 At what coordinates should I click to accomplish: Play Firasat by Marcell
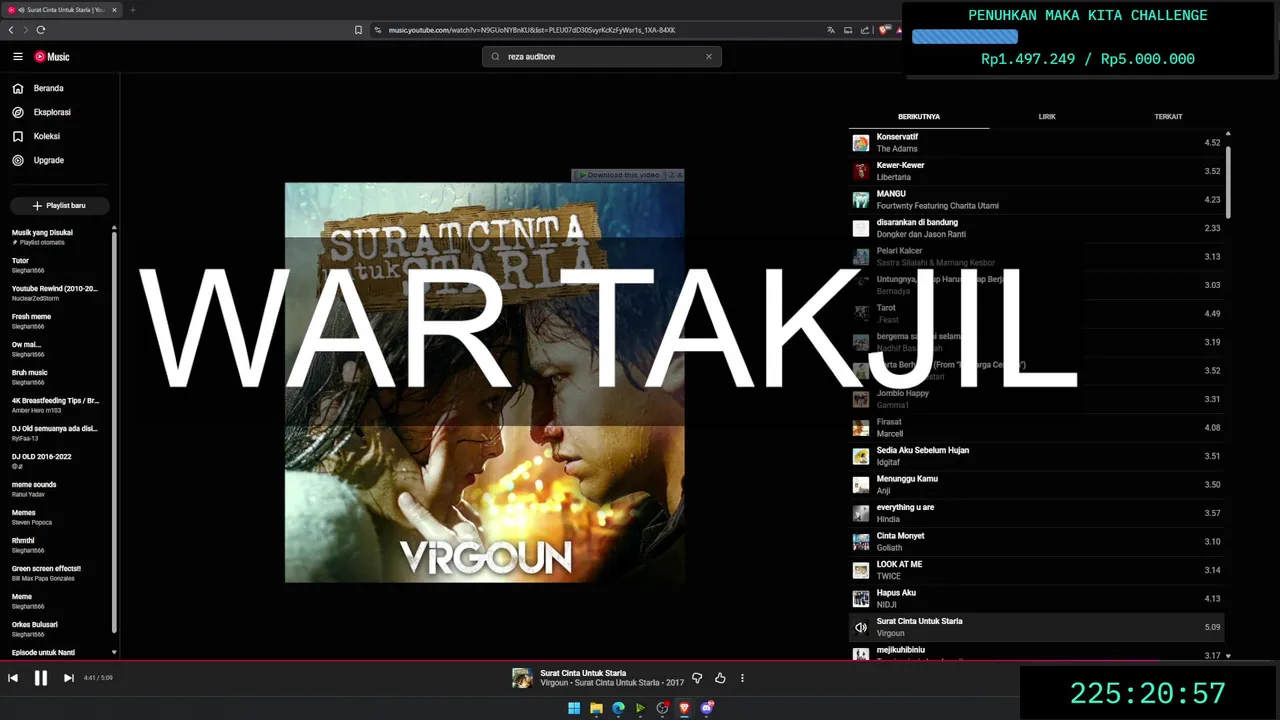[1036, 428]
